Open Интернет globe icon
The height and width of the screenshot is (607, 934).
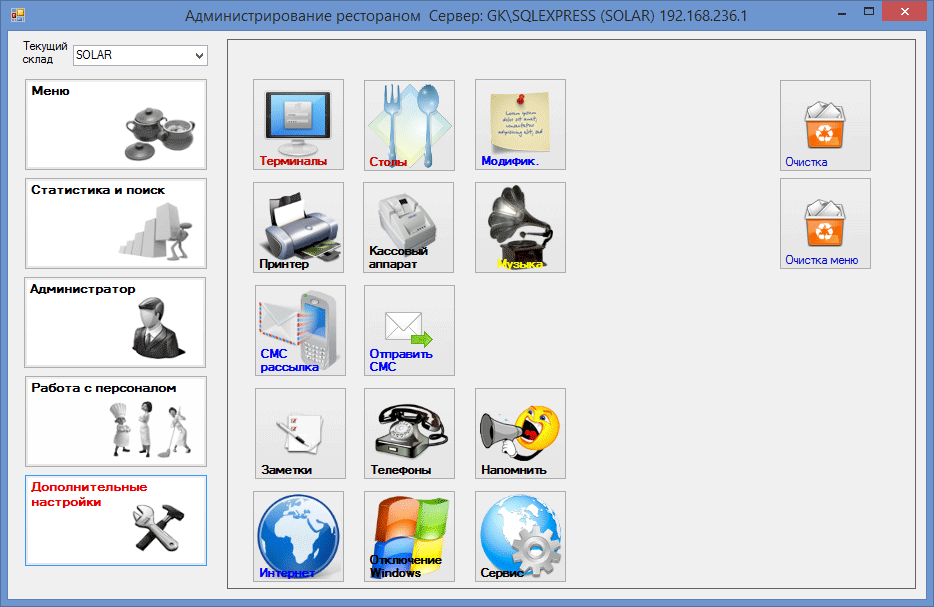pos(298,536)
